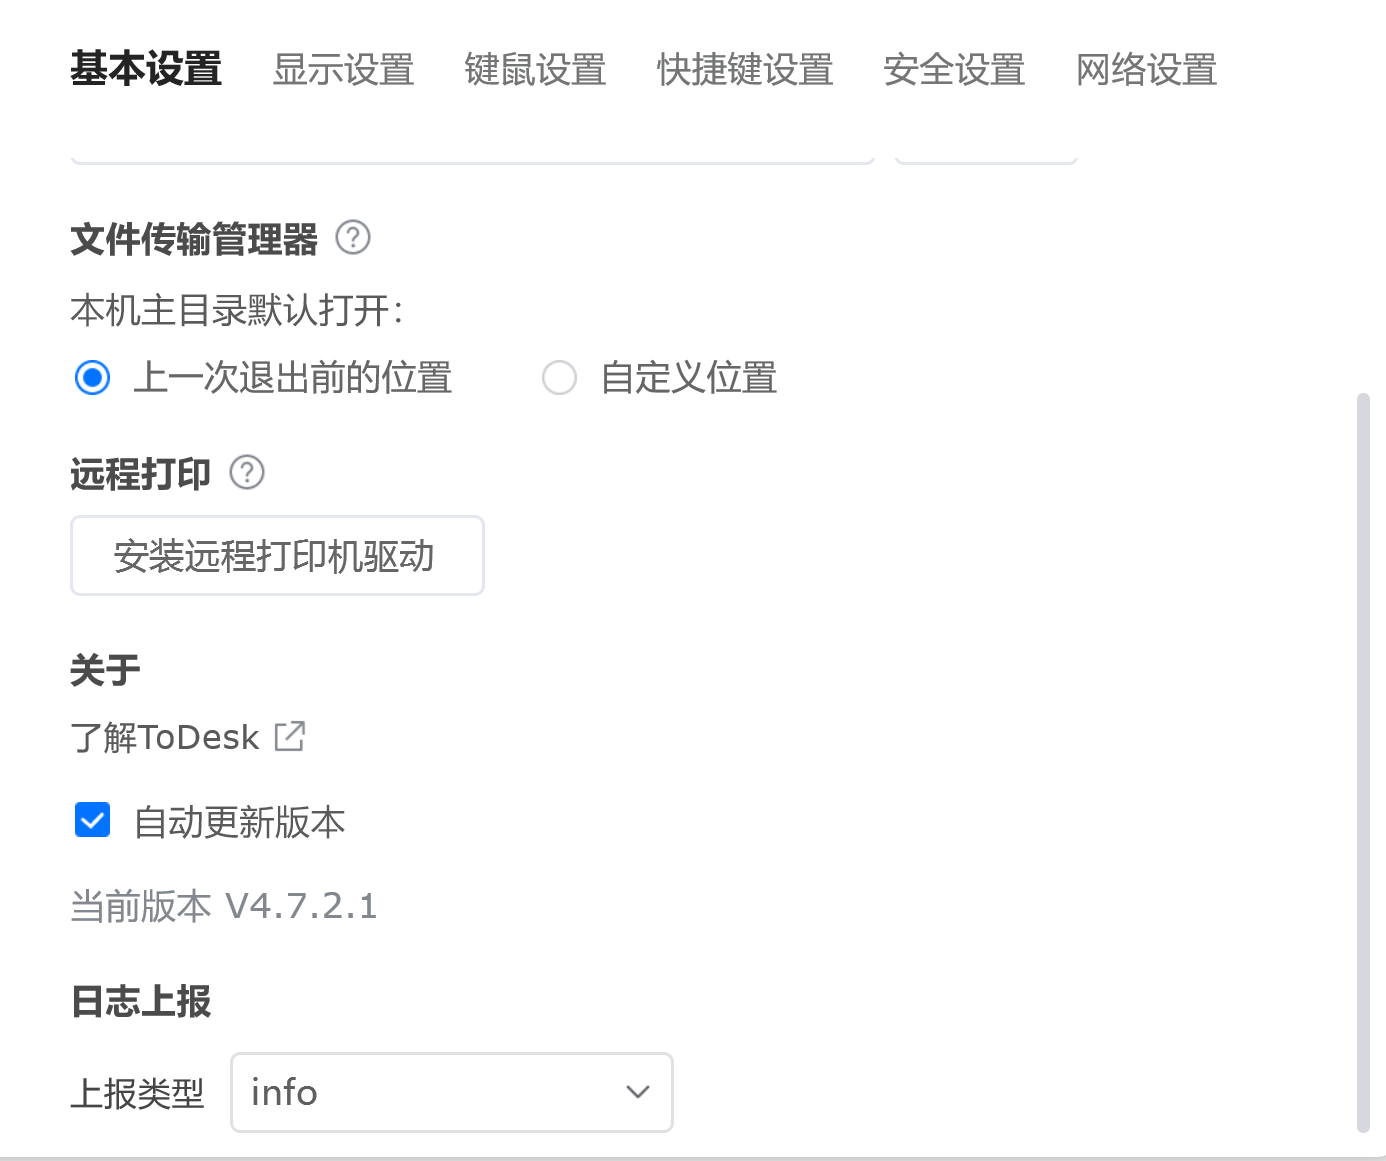Switch to 显示设置 tab

point(343,70)
